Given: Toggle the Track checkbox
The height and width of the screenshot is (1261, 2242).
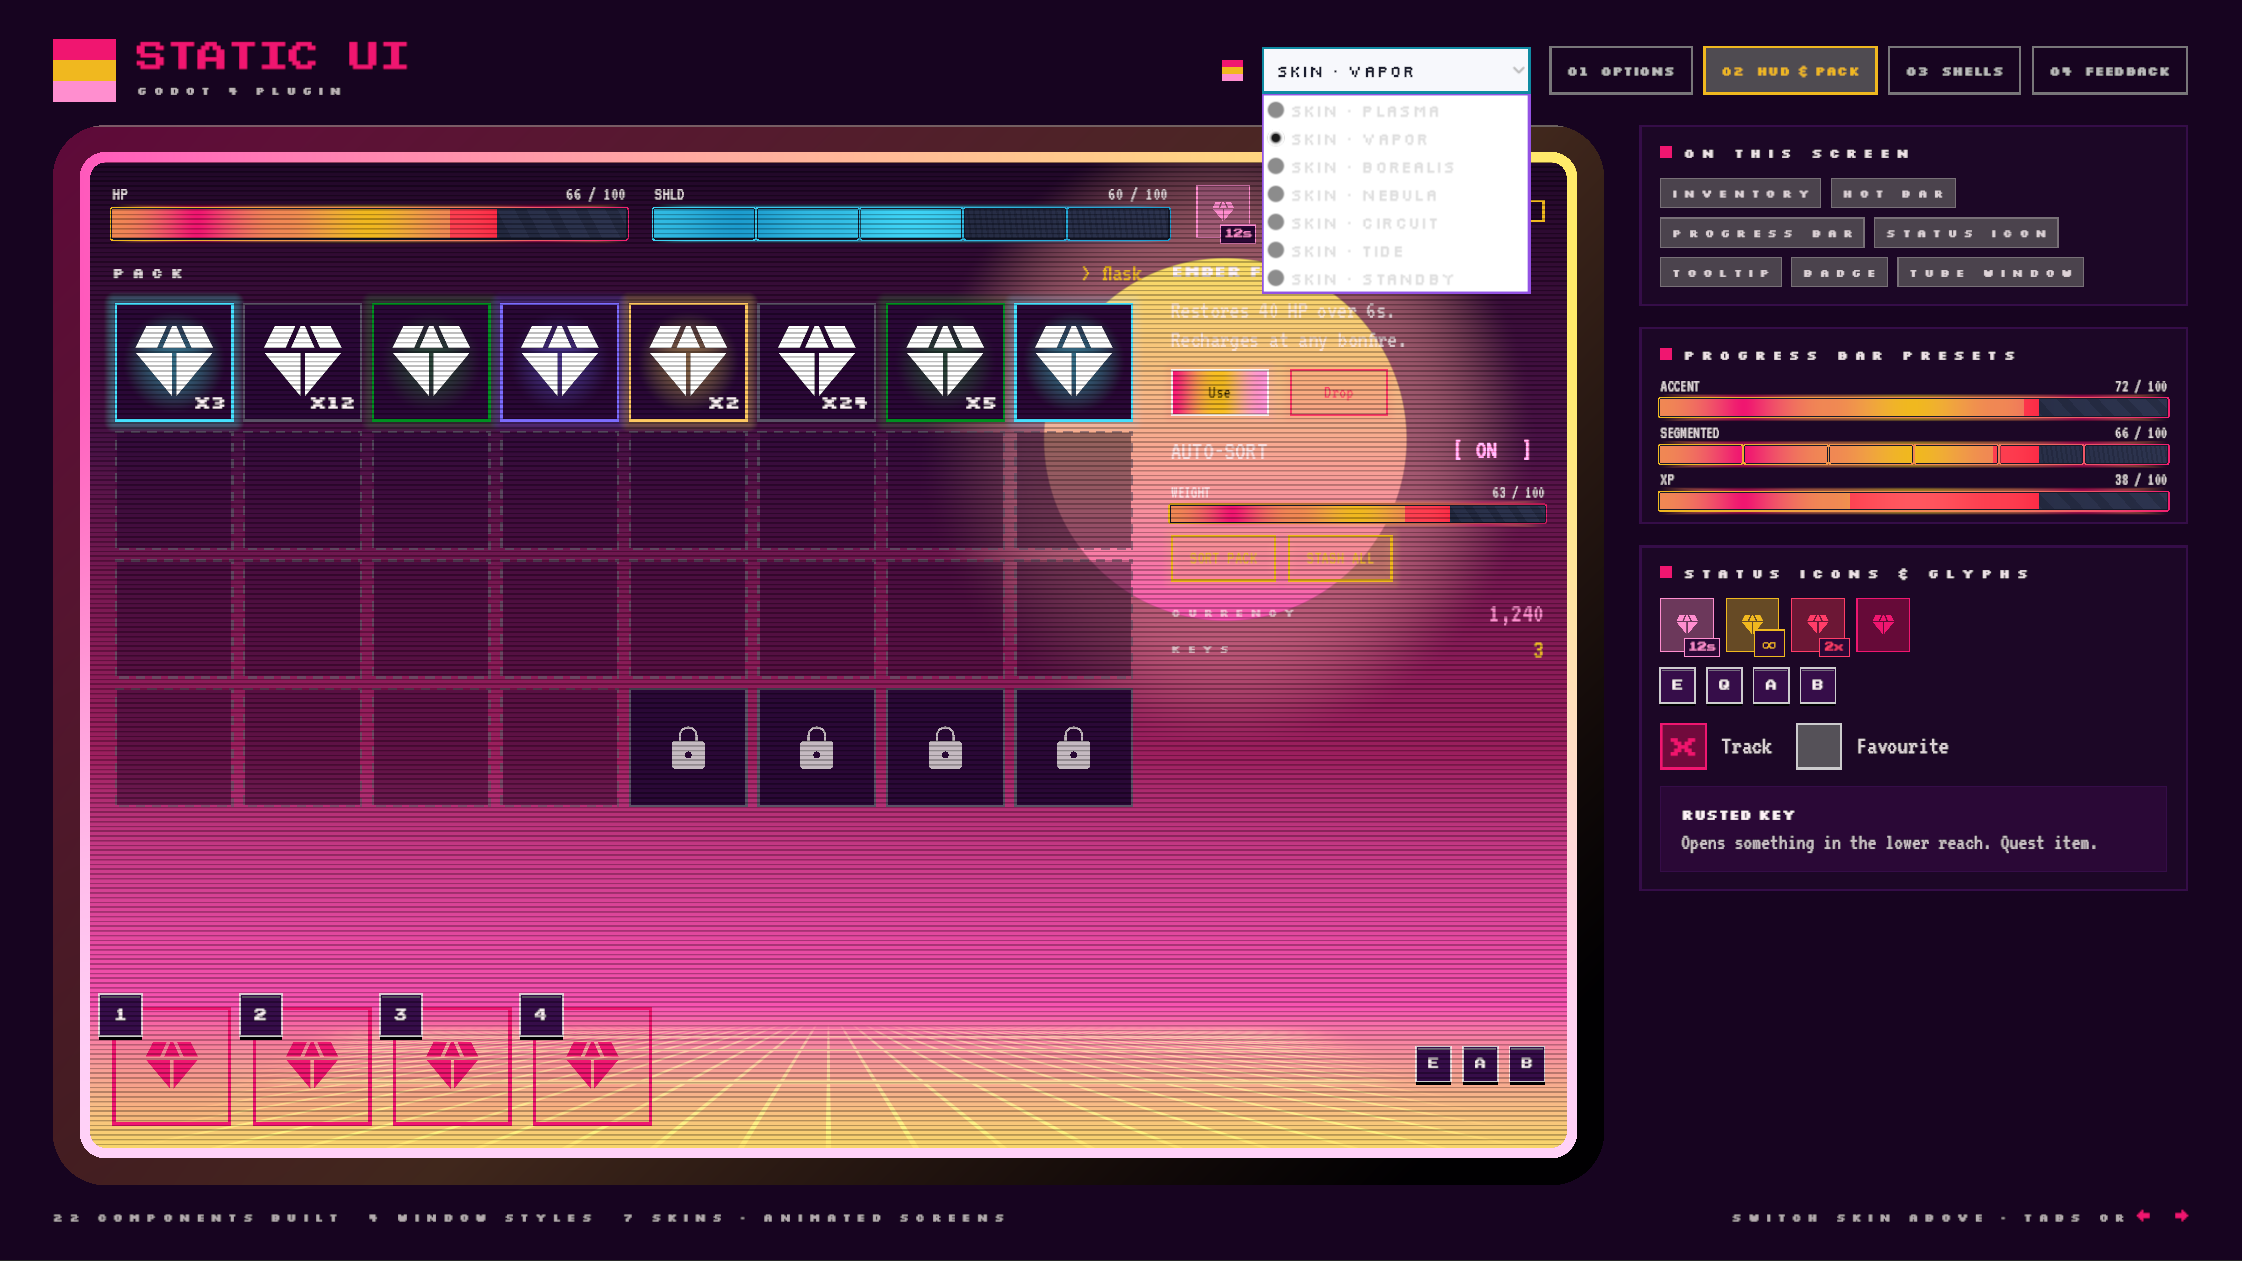Looking at the screenshot, I should pos(1683,746).
